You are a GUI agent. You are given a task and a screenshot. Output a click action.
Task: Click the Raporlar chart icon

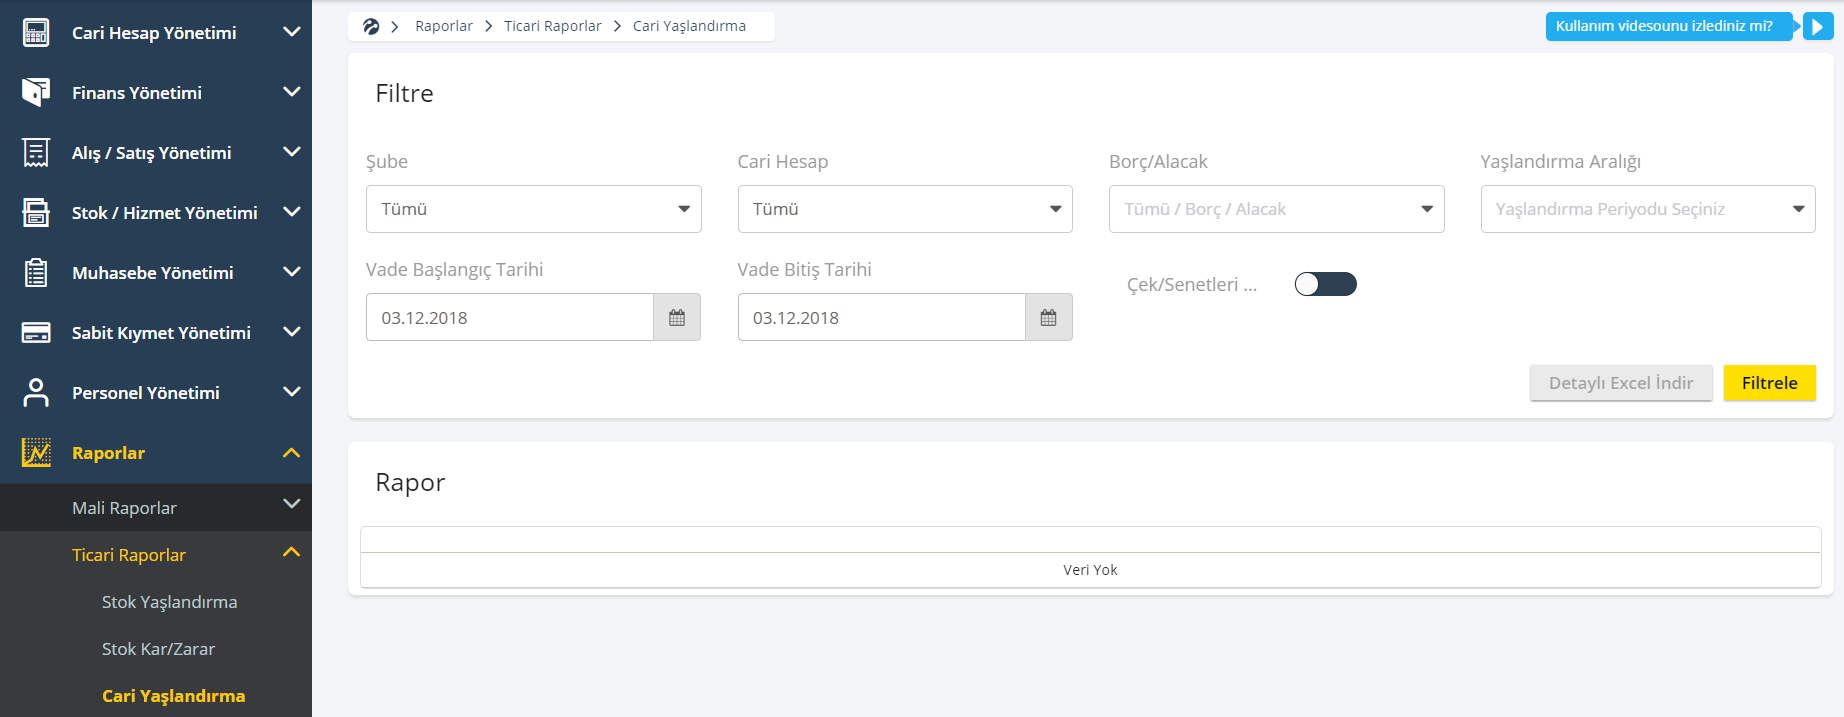coord(36,452)
